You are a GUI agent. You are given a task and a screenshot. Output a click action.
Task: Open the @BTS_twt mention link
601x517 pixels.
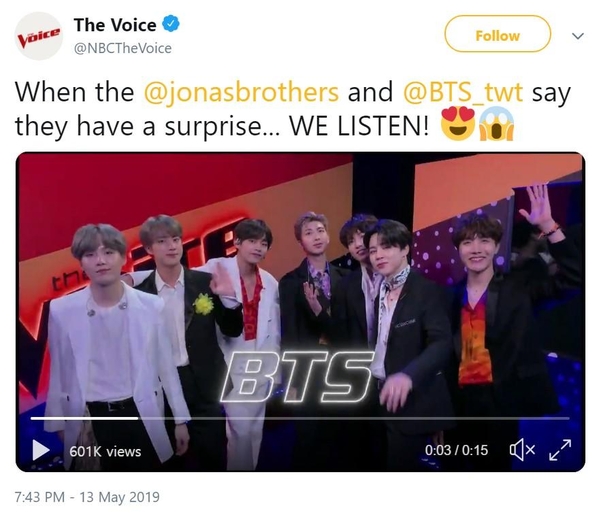[463, 92]
